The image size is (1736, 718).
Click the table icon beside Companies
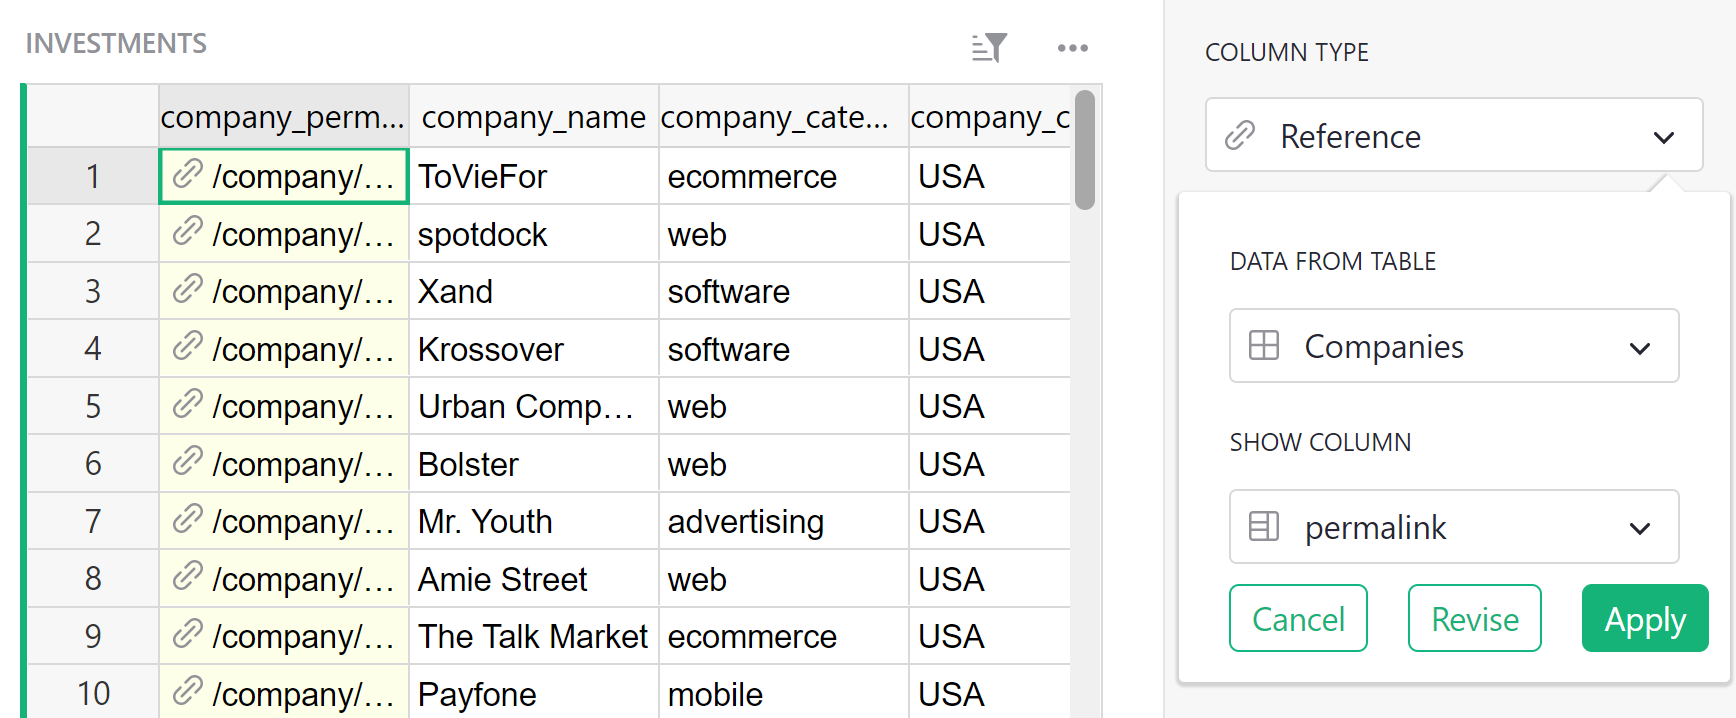pyautogui.click(x=1264, y=346)
